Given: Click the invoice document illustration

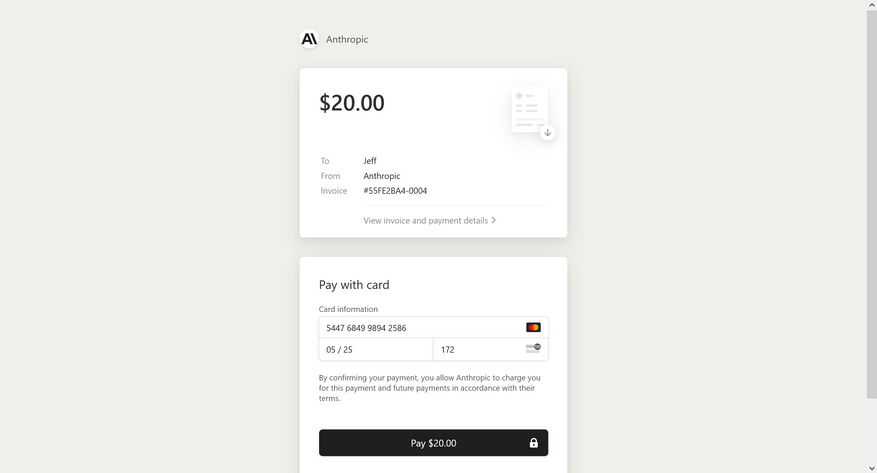Looking at the screenshot, I should pos(529,109).
